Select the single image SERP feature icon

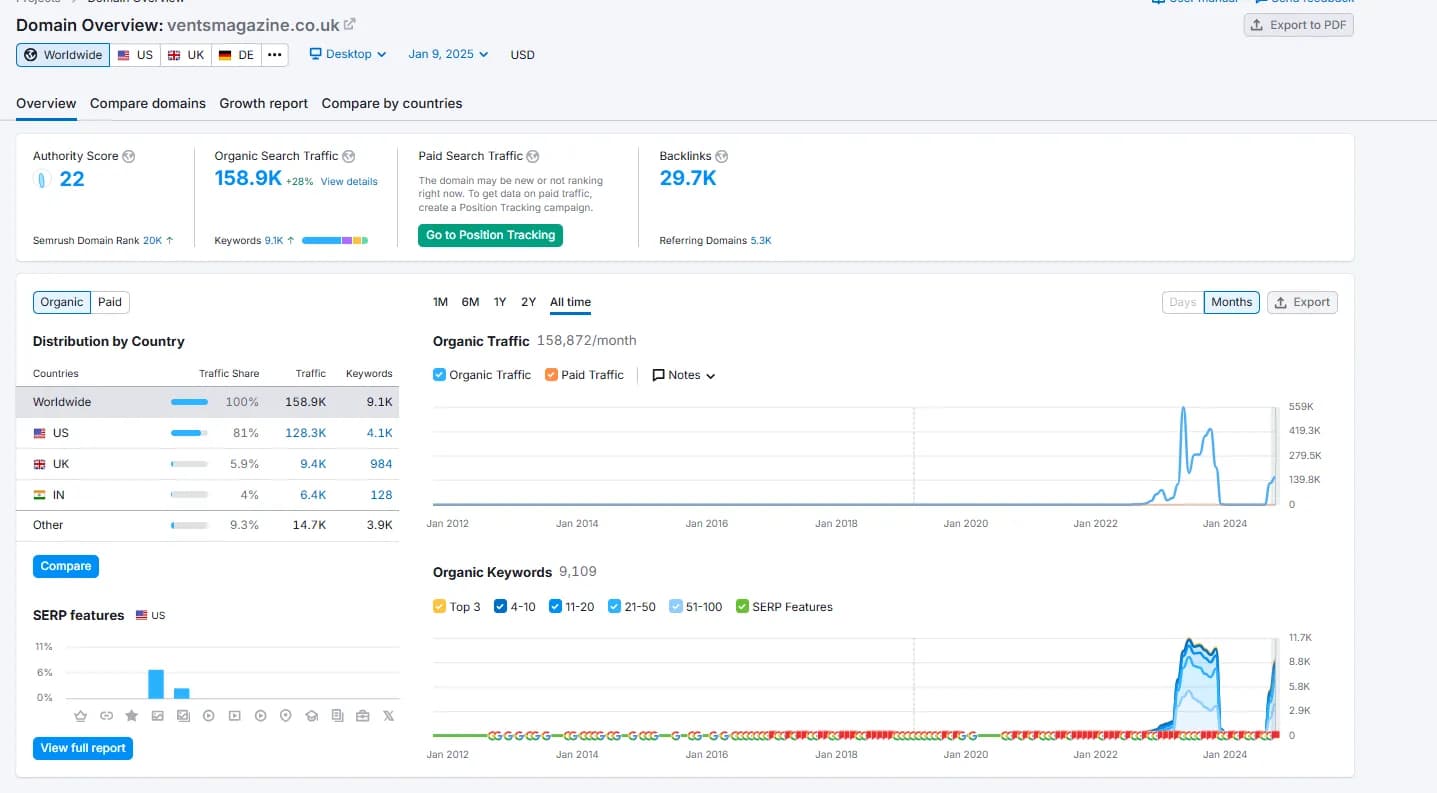(x=157, y=716)
